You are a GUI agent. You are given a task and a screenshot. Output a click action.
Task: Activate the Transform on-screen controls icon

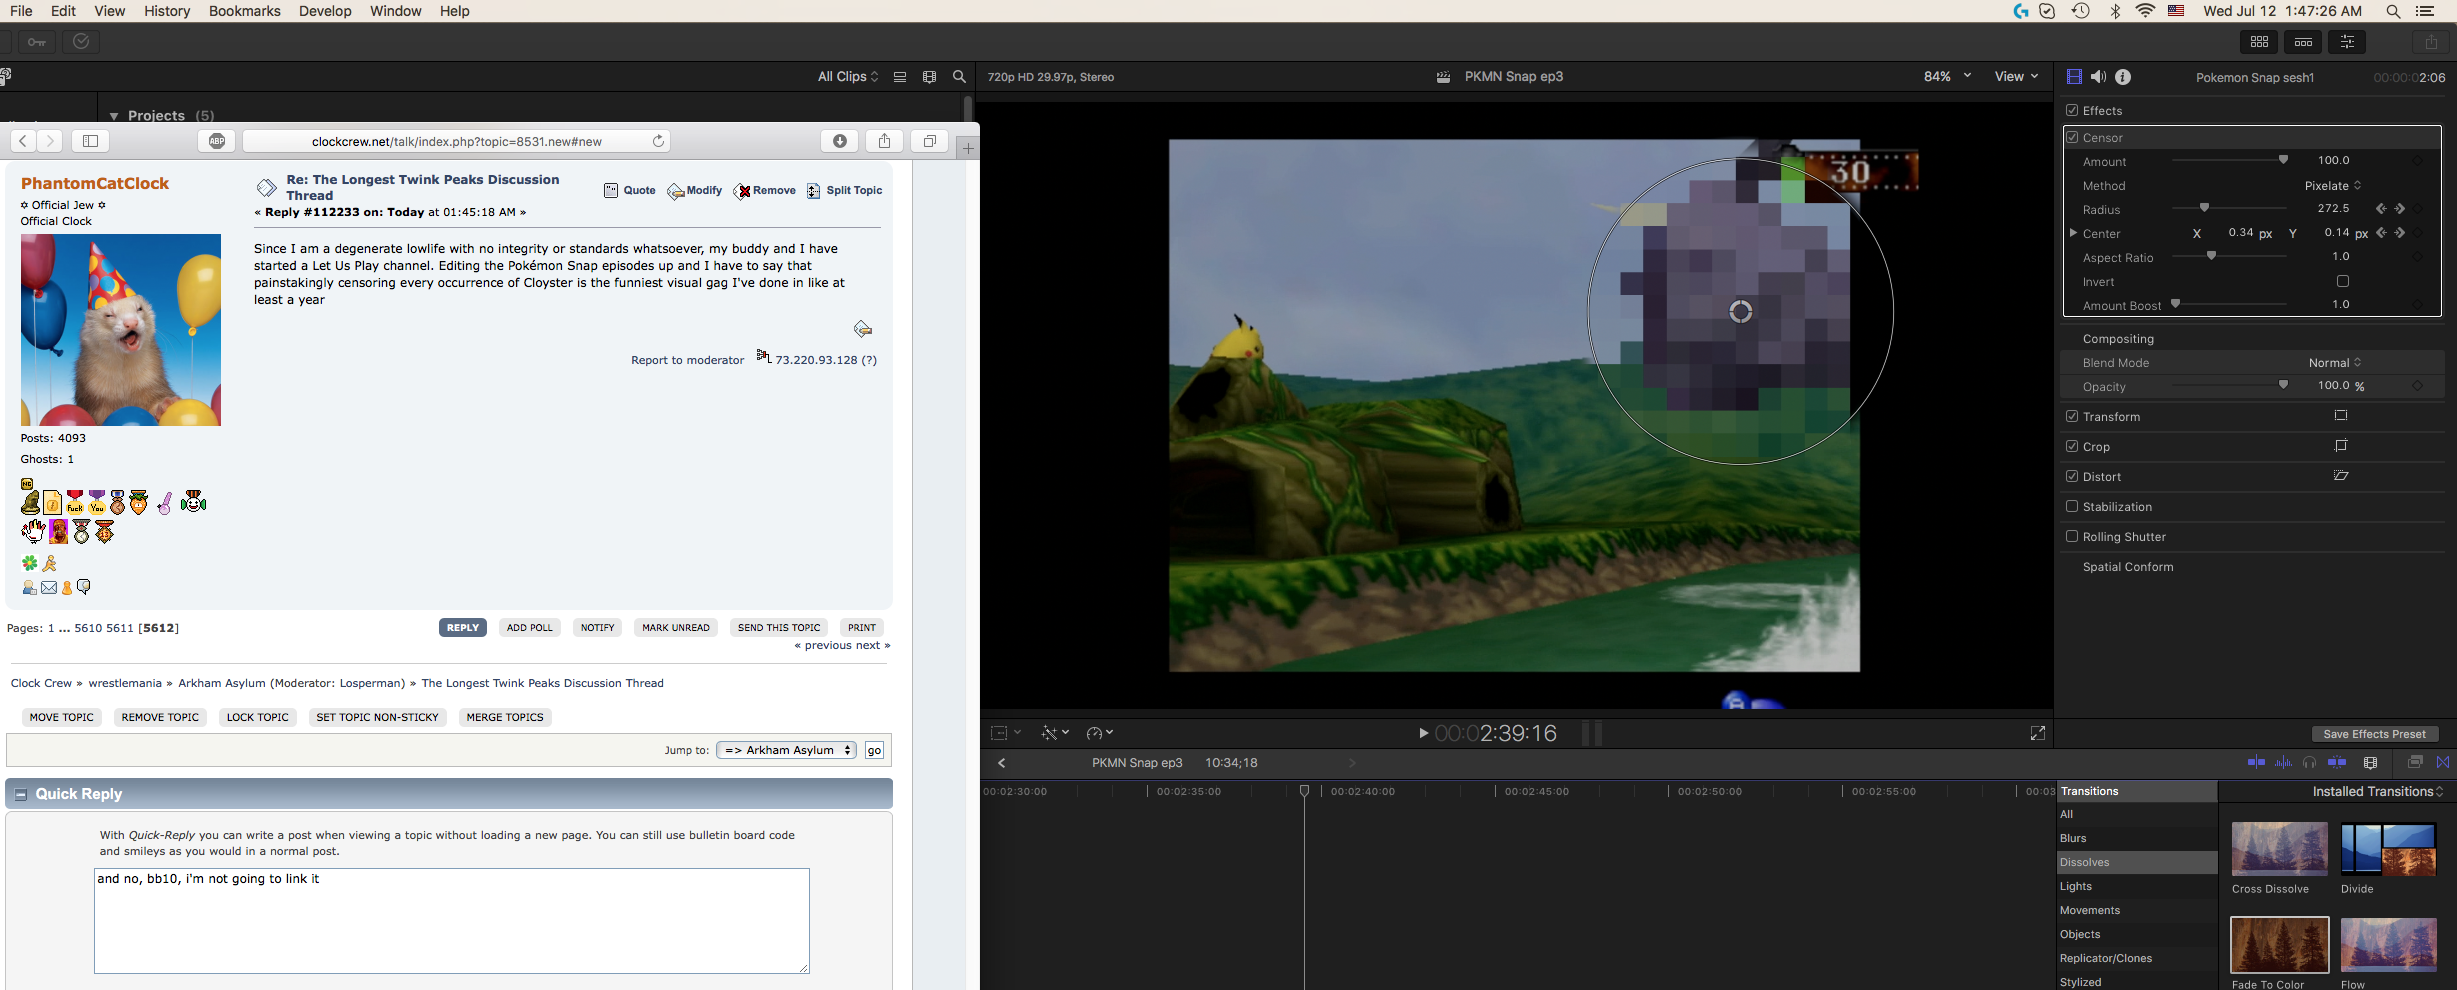(2341, 416)
